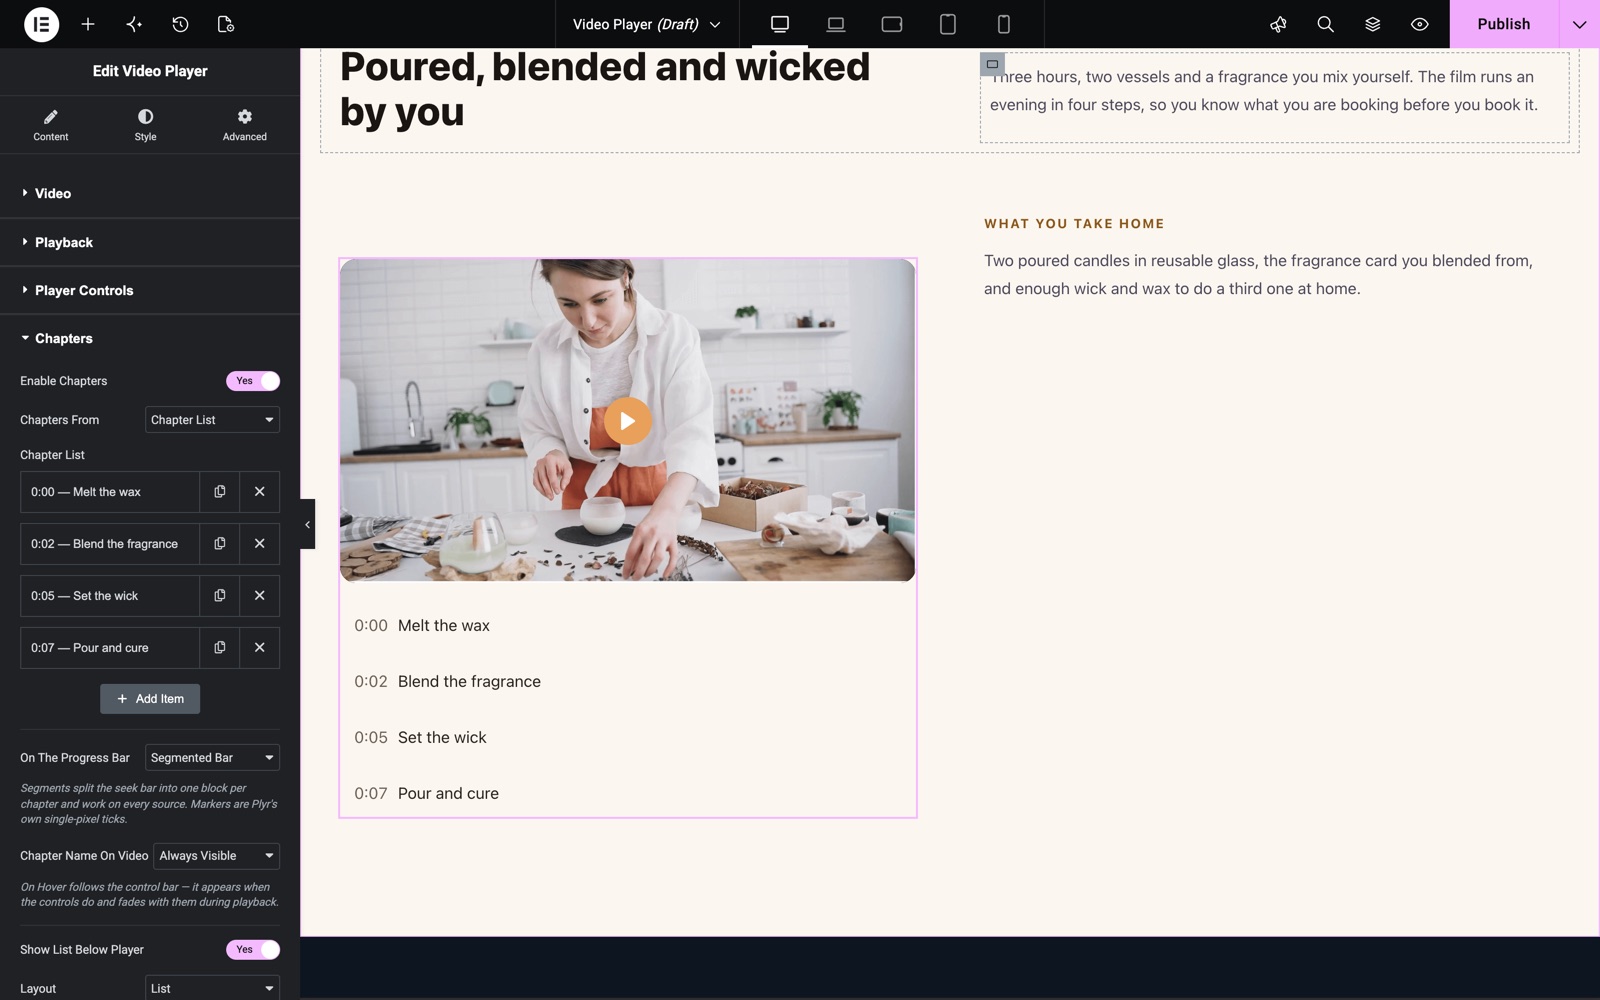
Task: Collapse the Chapters section
Action: tap(150, 338)
